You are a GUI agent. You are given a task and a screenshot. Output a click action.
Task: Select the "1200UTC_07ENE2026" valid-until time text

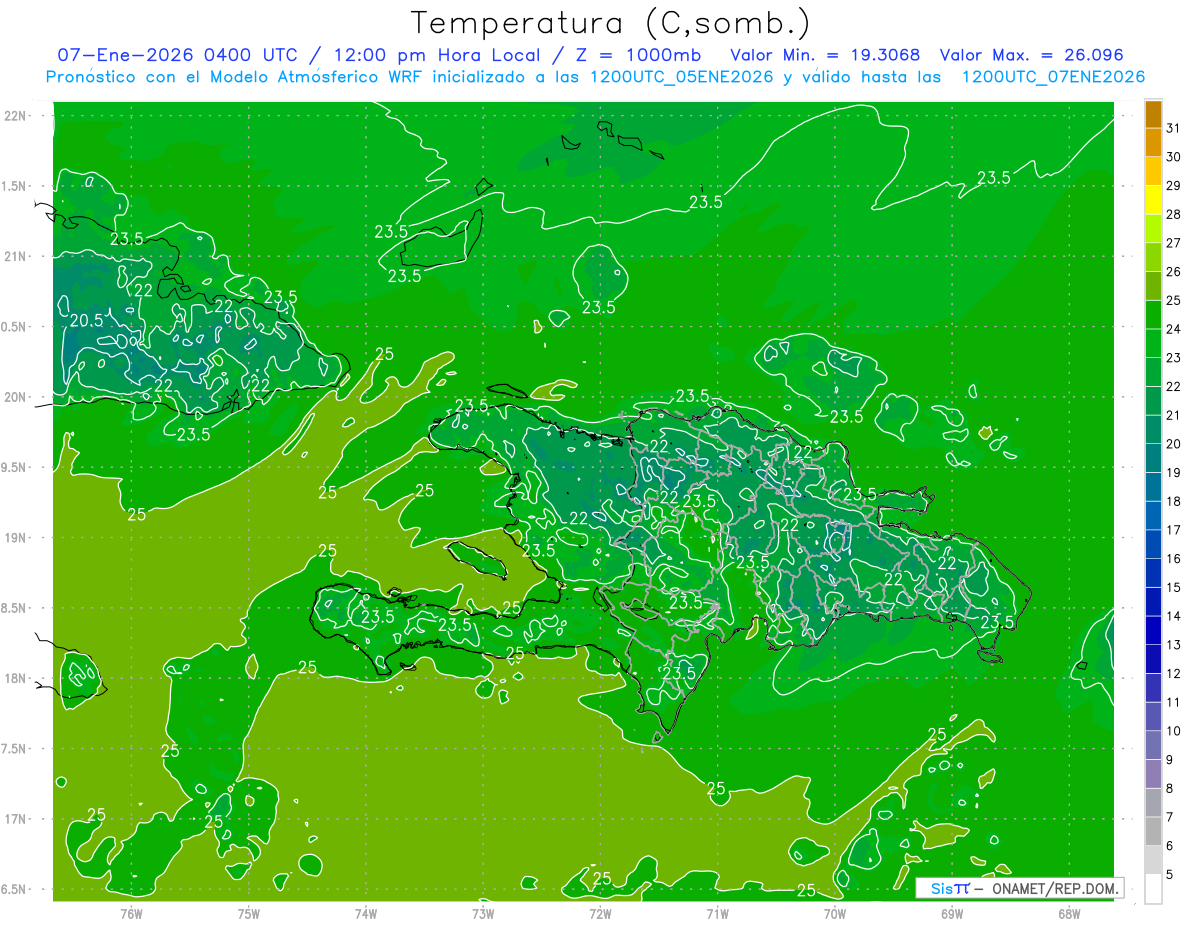point(1053,77)
